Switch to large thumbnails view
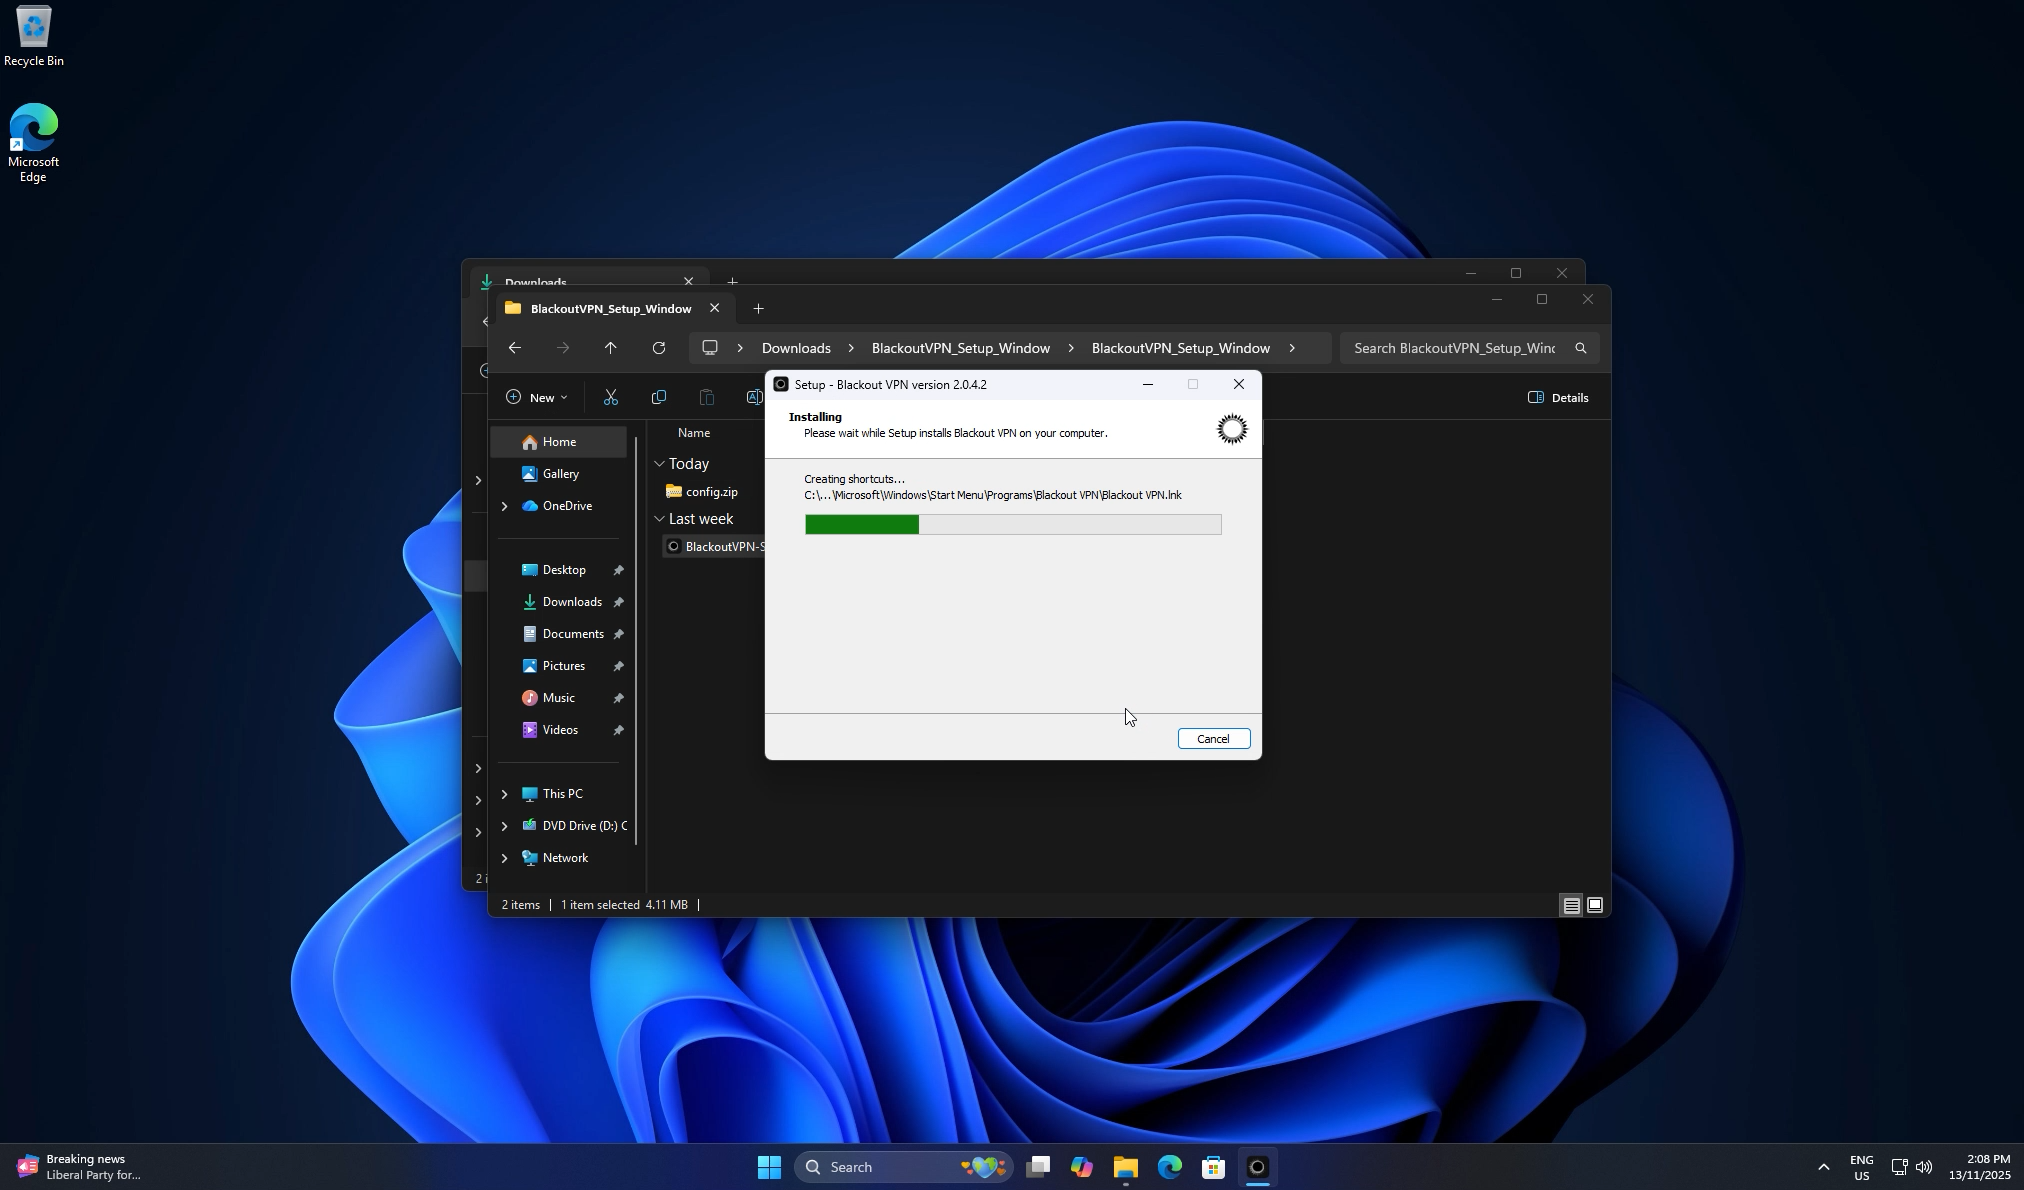Image resolution: width=2024 pixels, height=1190 pixels. [x=1595, y=905]
